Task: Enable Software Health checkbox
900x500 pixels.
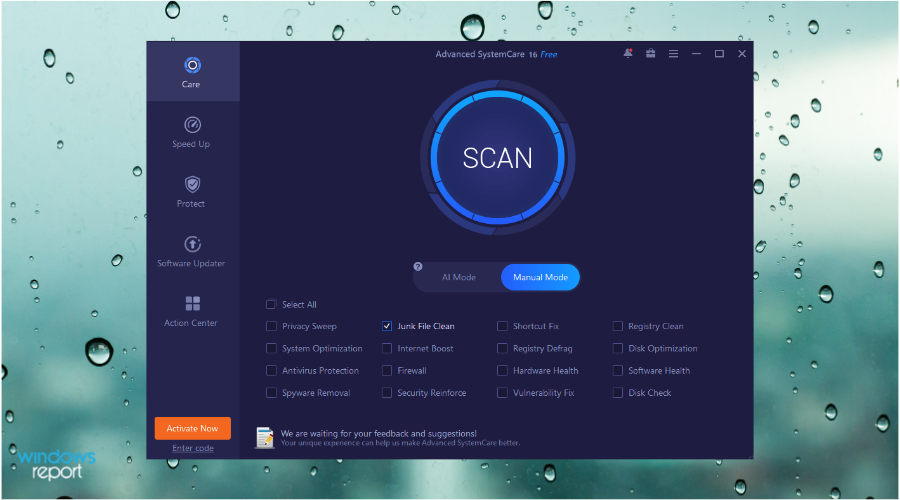Action: (618, 371)
